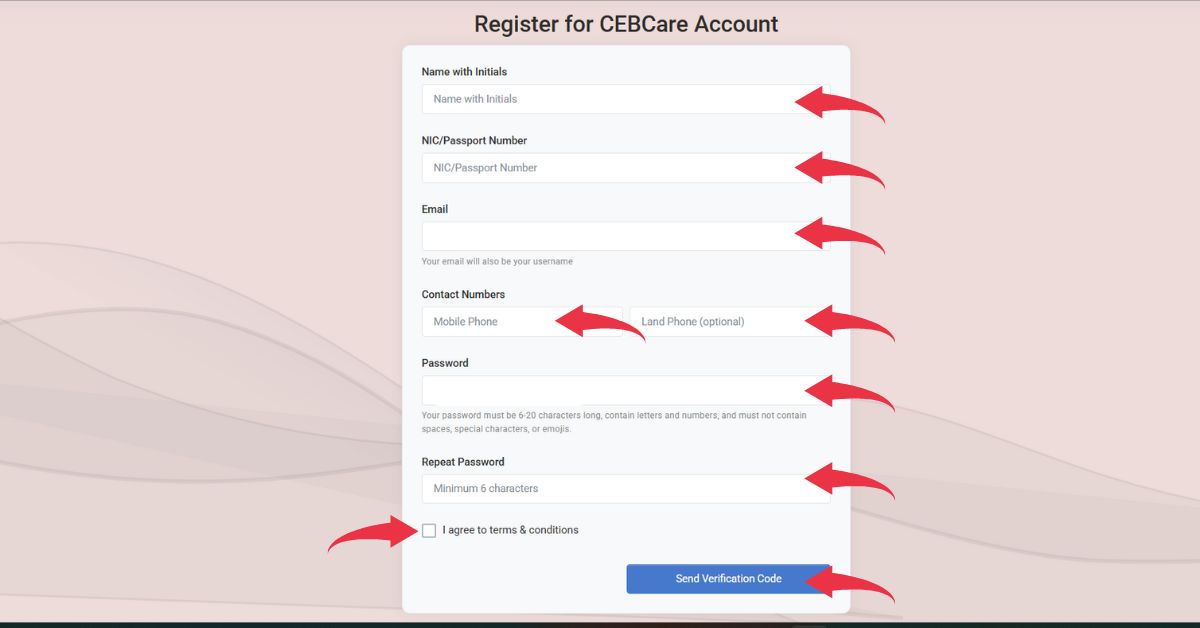Click the Repeat Password label
The width and height of the screenshot is (1200, 628).
463,461
